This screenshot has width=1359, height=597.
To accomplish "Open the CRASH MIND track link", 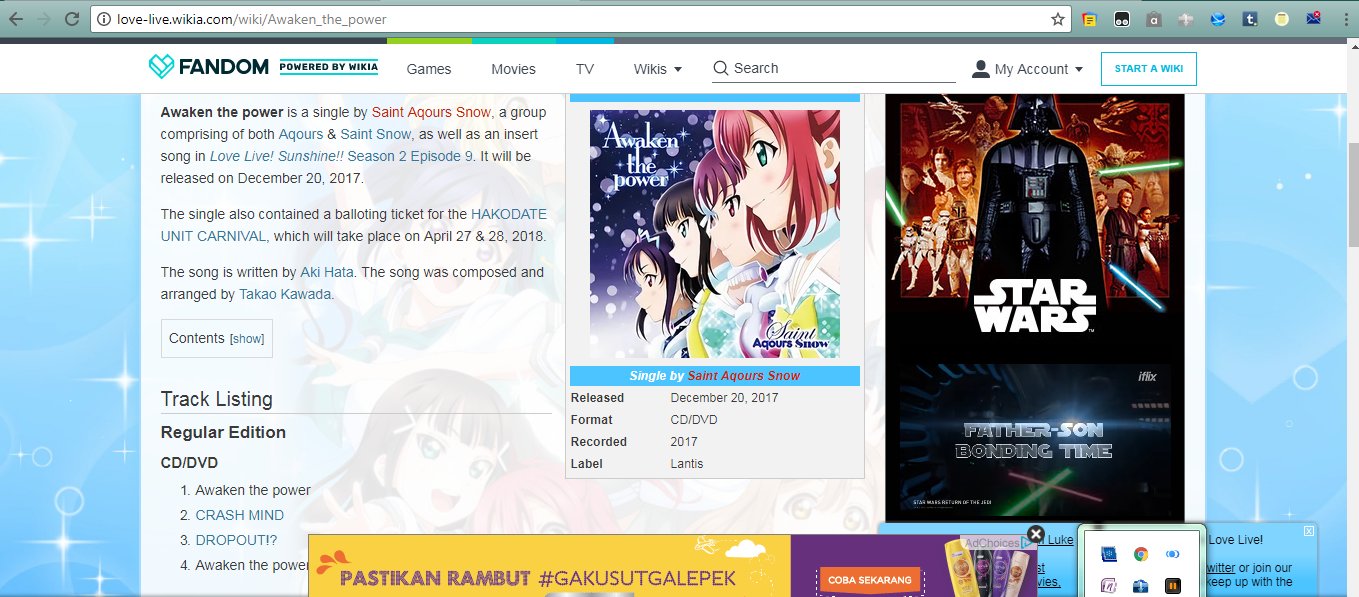I will coord(239,515).
